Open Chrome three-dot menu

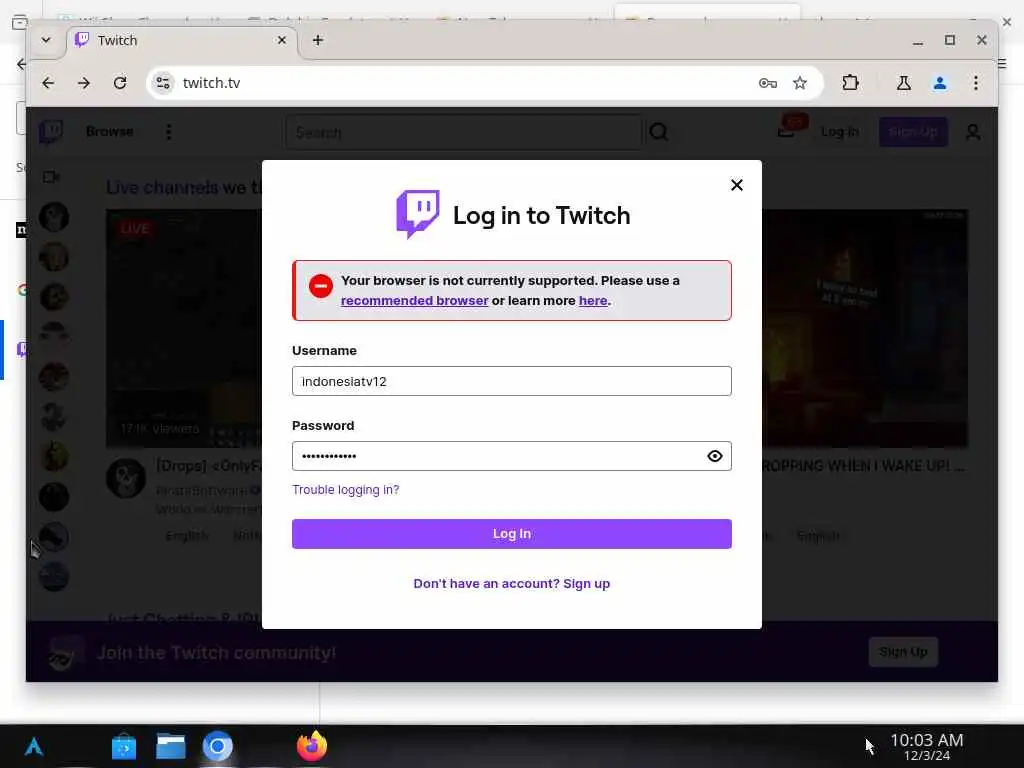976,83
